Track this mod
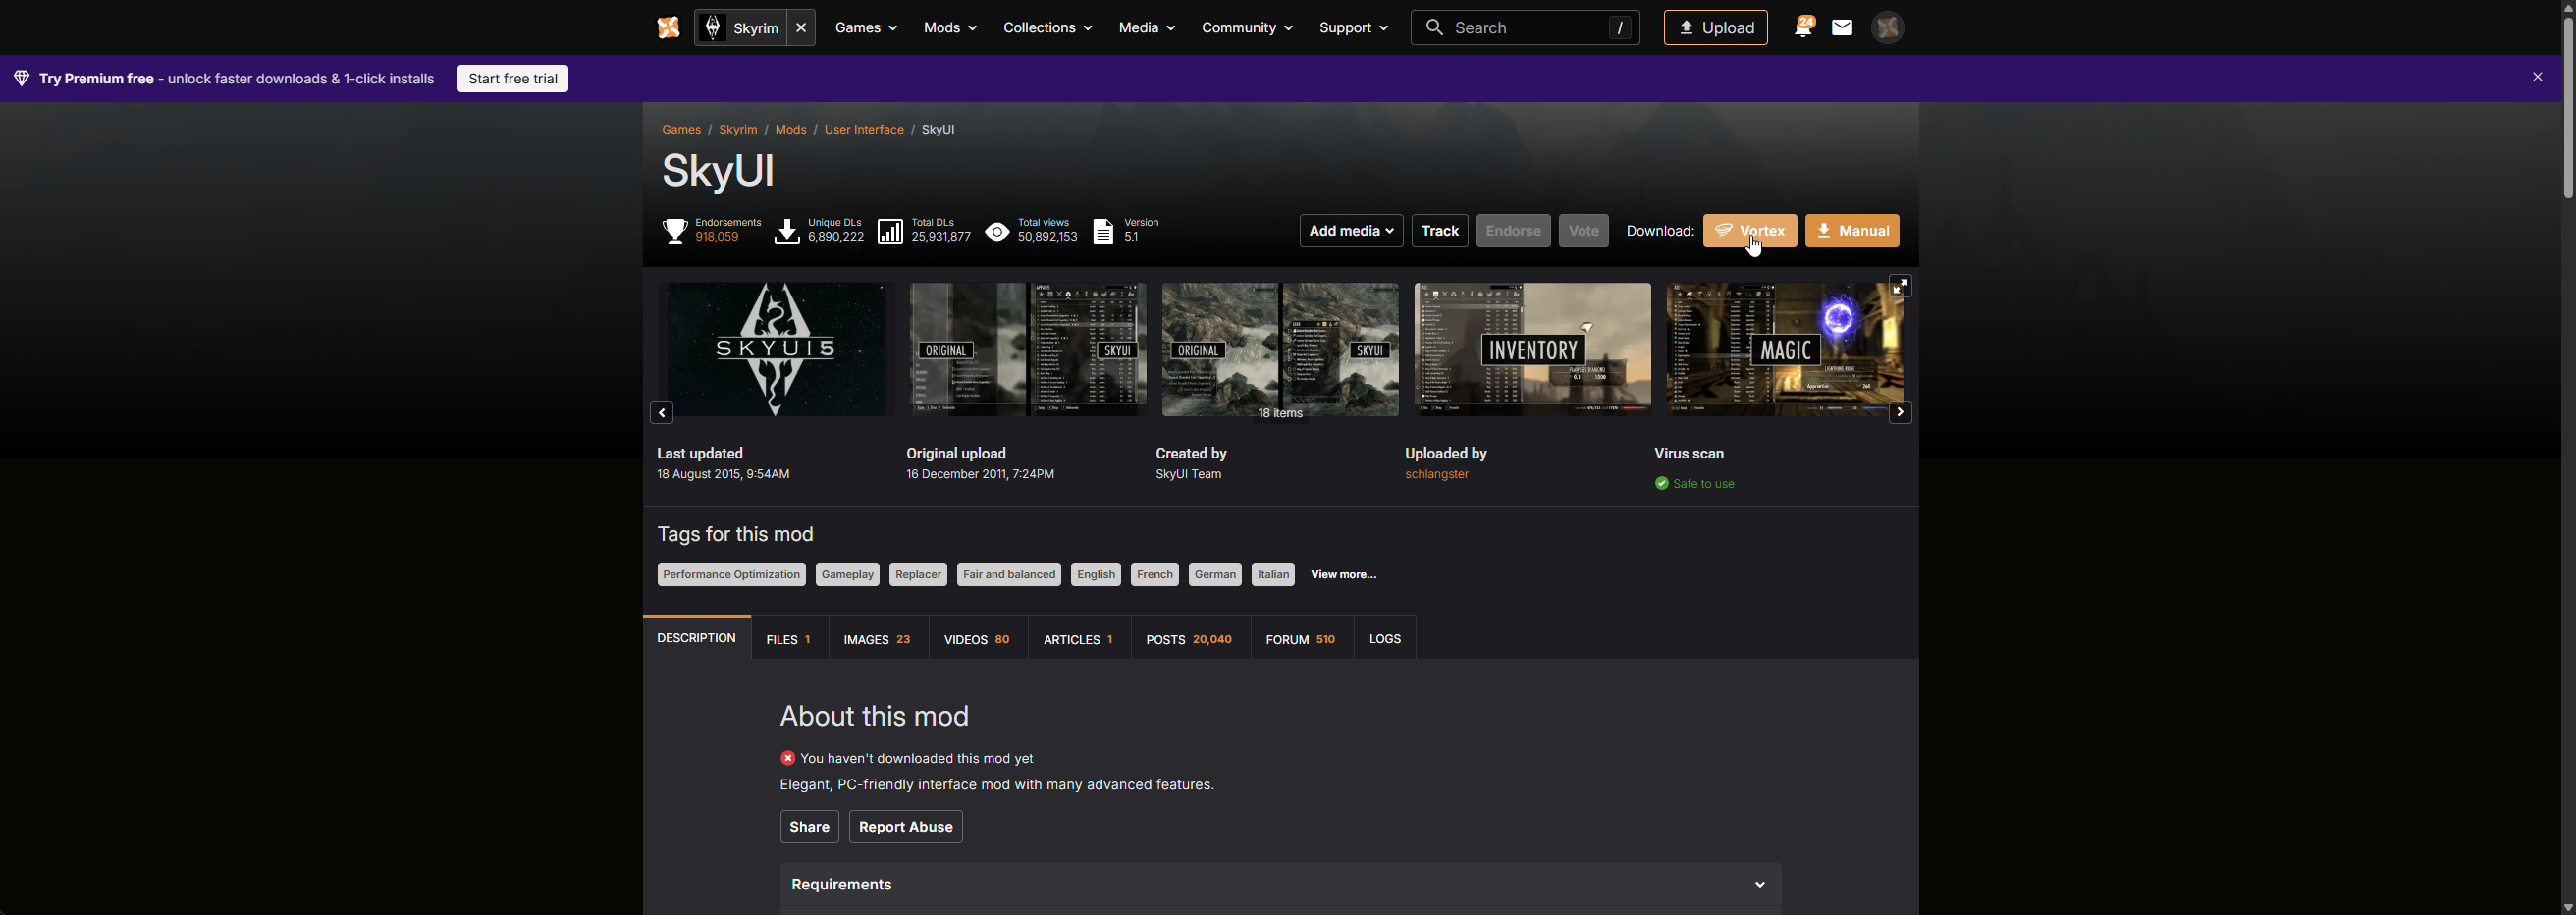 tap(1439, 231)
